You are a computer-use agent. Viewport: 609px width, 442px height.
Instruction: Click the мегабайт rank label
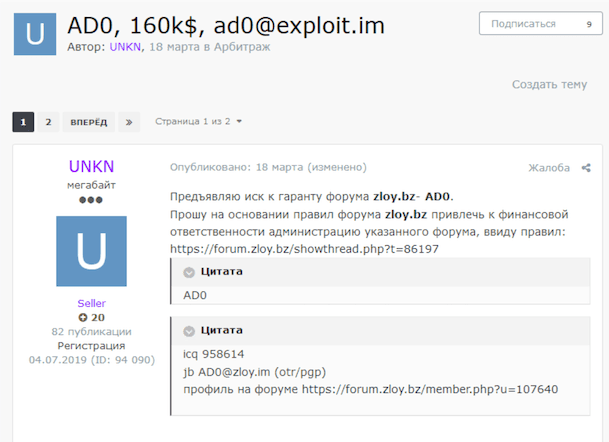click(x=91, y=185)
